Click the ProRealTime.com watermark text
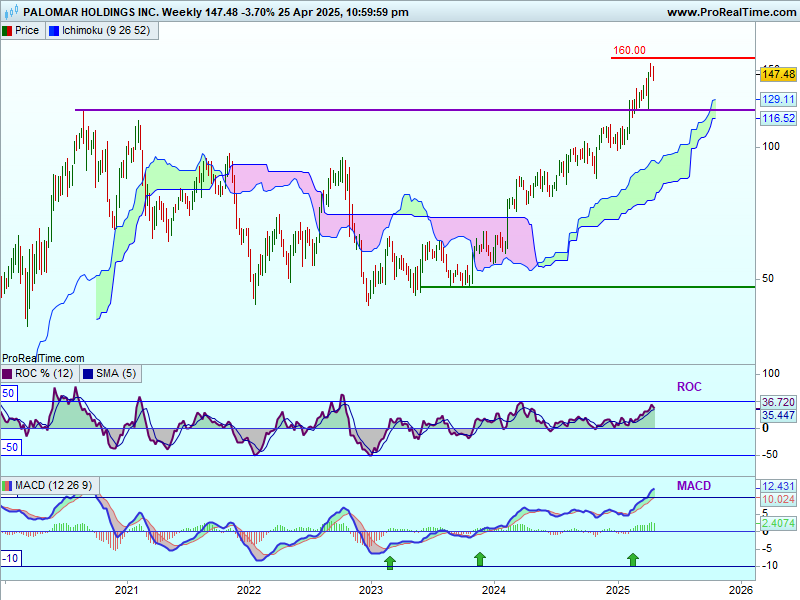Image resolution: width=800 pixels, height=600 pixels. [x=43, y=357]
